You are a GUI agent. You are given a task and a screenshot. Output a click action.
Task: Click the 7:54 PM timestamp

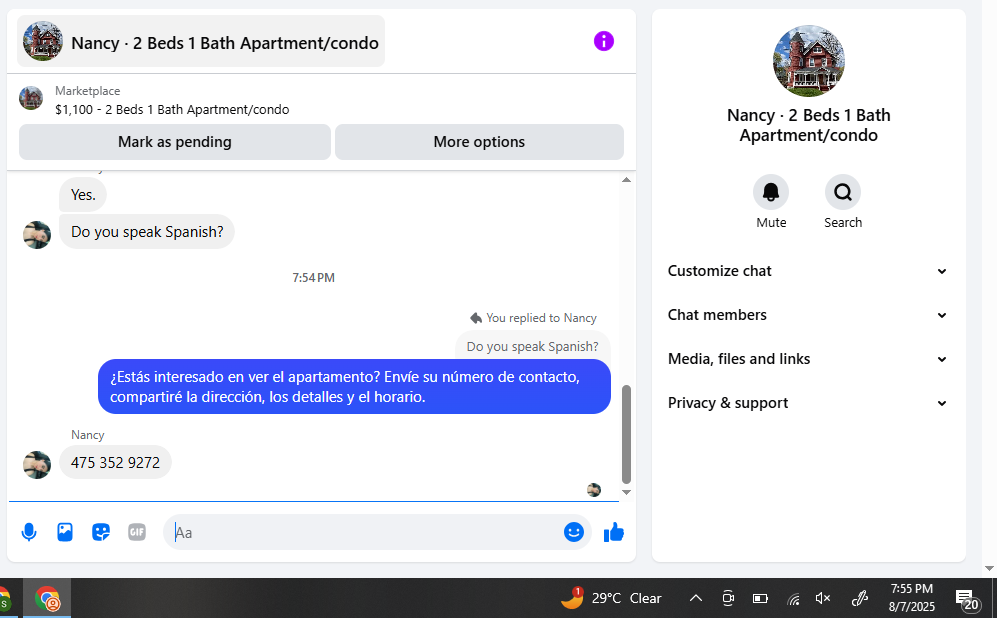pos(313,278)
